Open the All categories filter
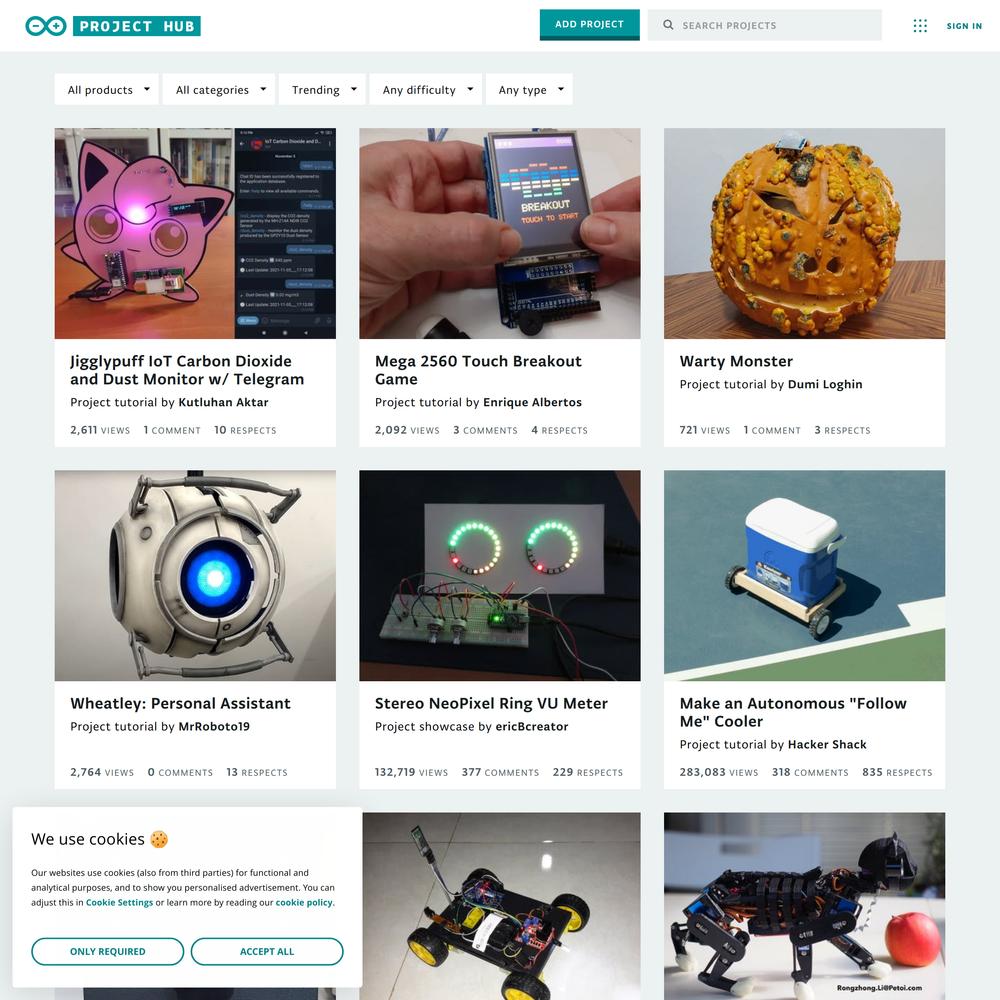Image resolution: width=1000 pixels, height=1000 pixels. pyautogui.click(x=219, y=89)
